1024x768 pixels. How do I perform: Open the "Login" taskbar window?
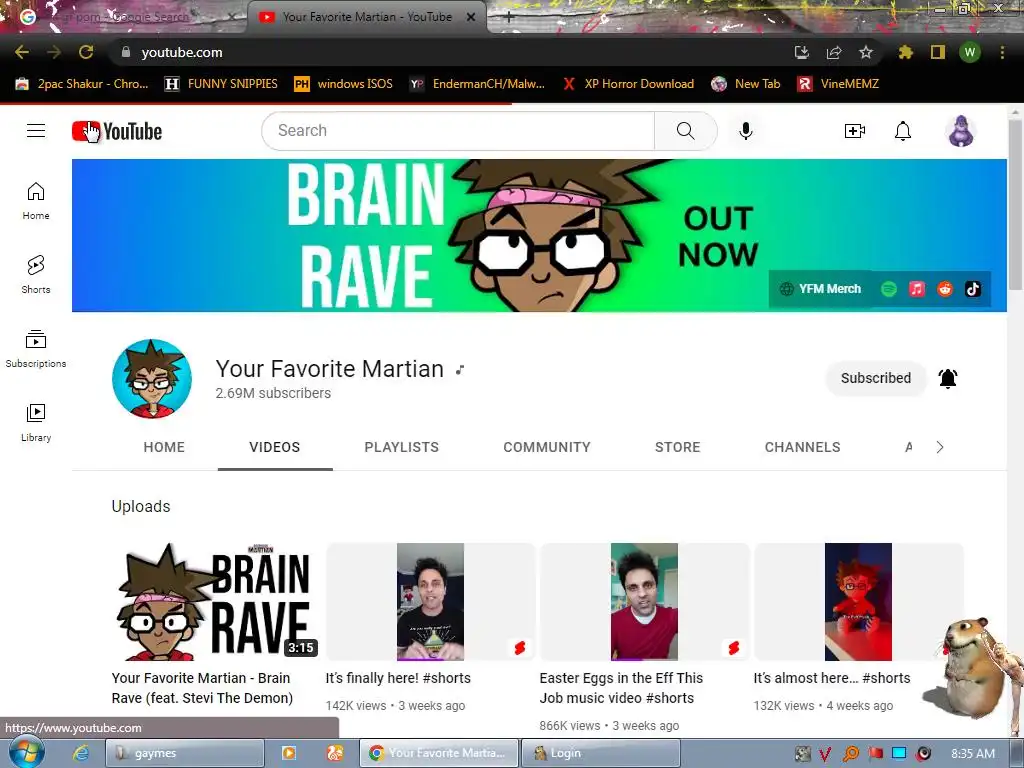point(601,753)
